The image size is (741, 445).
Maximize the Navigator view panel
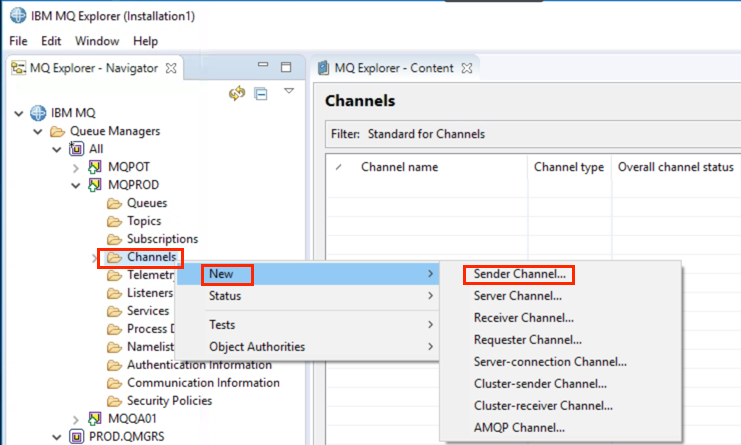[x=286, y=67]
